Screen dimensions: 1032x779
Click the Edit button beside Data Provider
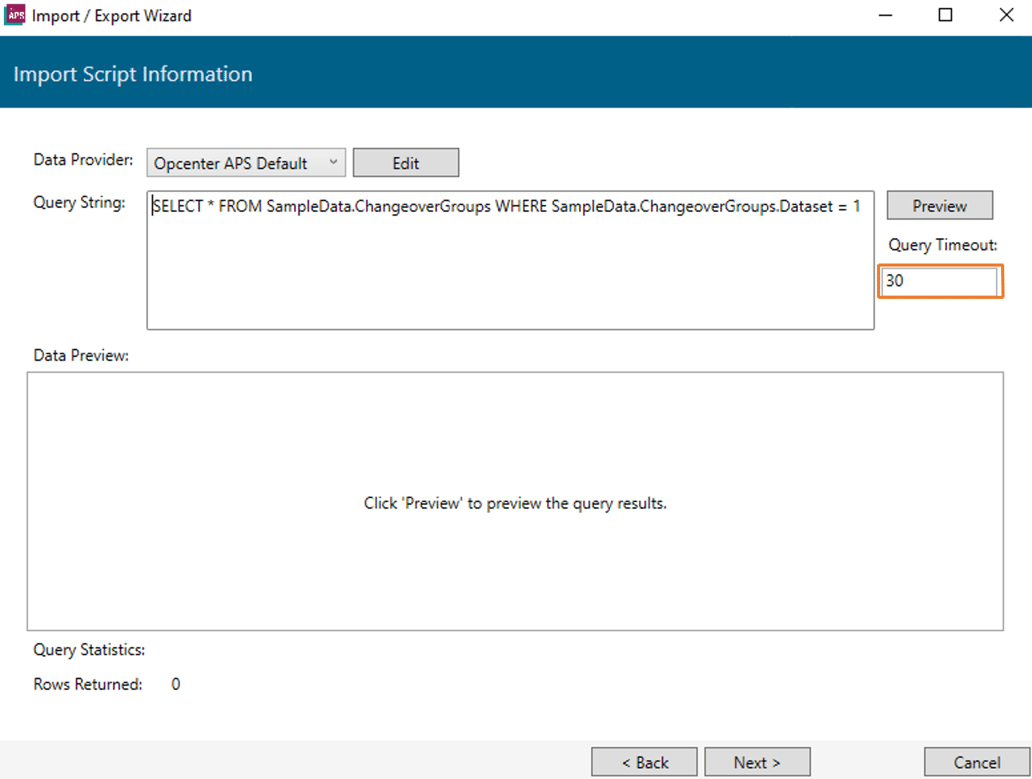pos(405,163)
